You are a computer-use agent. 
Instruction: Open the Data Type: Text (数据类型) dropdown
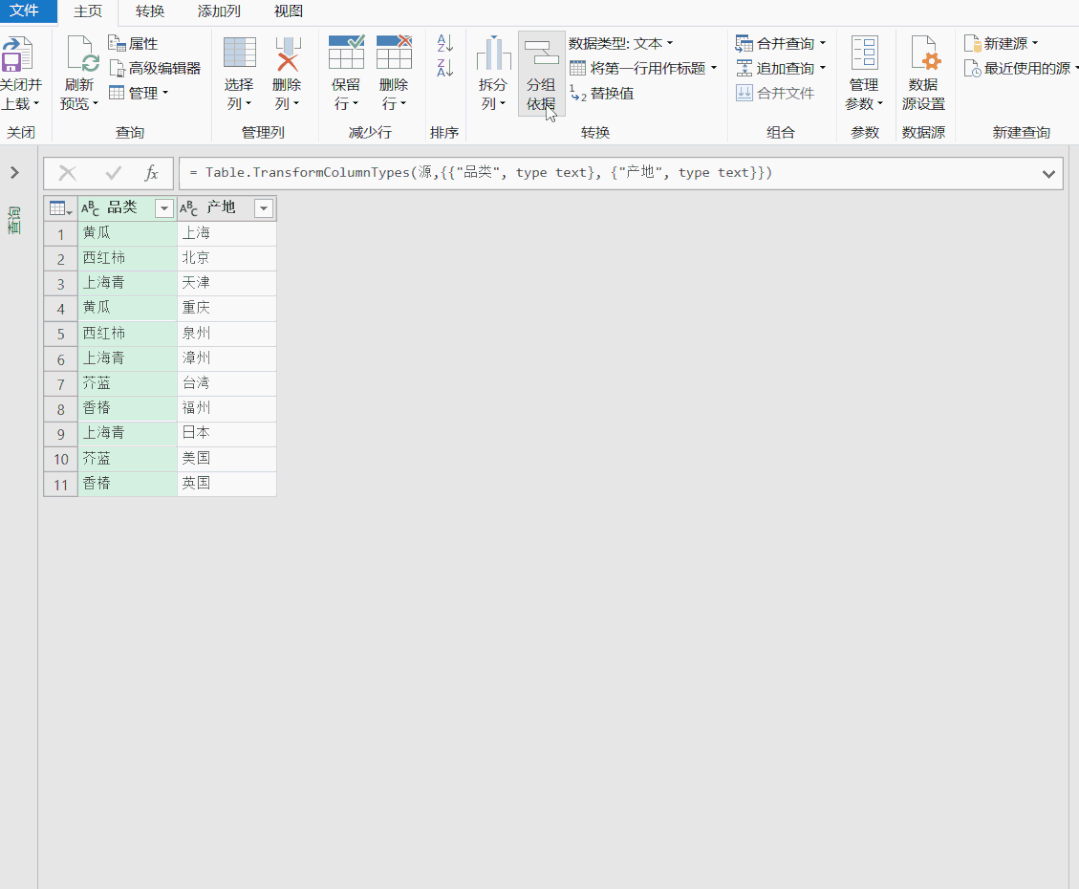[x=621, y=43]
